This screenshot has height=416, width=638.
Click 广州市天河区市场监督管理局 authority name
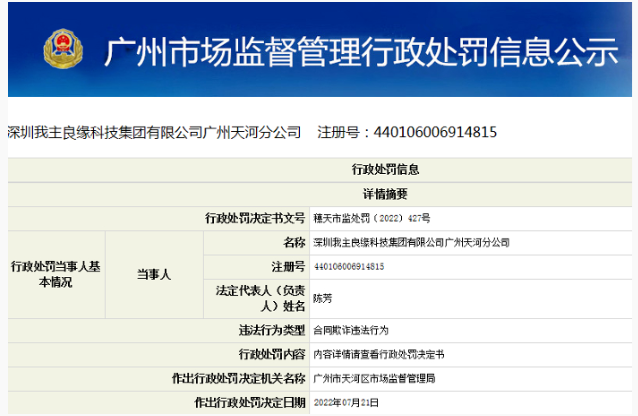click(x=374, y=378)
